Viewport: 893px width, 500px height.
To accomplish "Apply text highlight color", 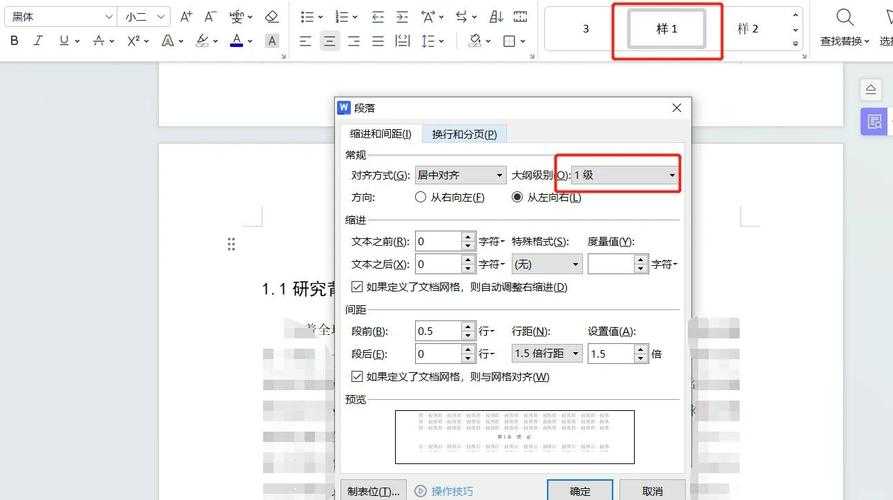I will [x=202, y=40].
